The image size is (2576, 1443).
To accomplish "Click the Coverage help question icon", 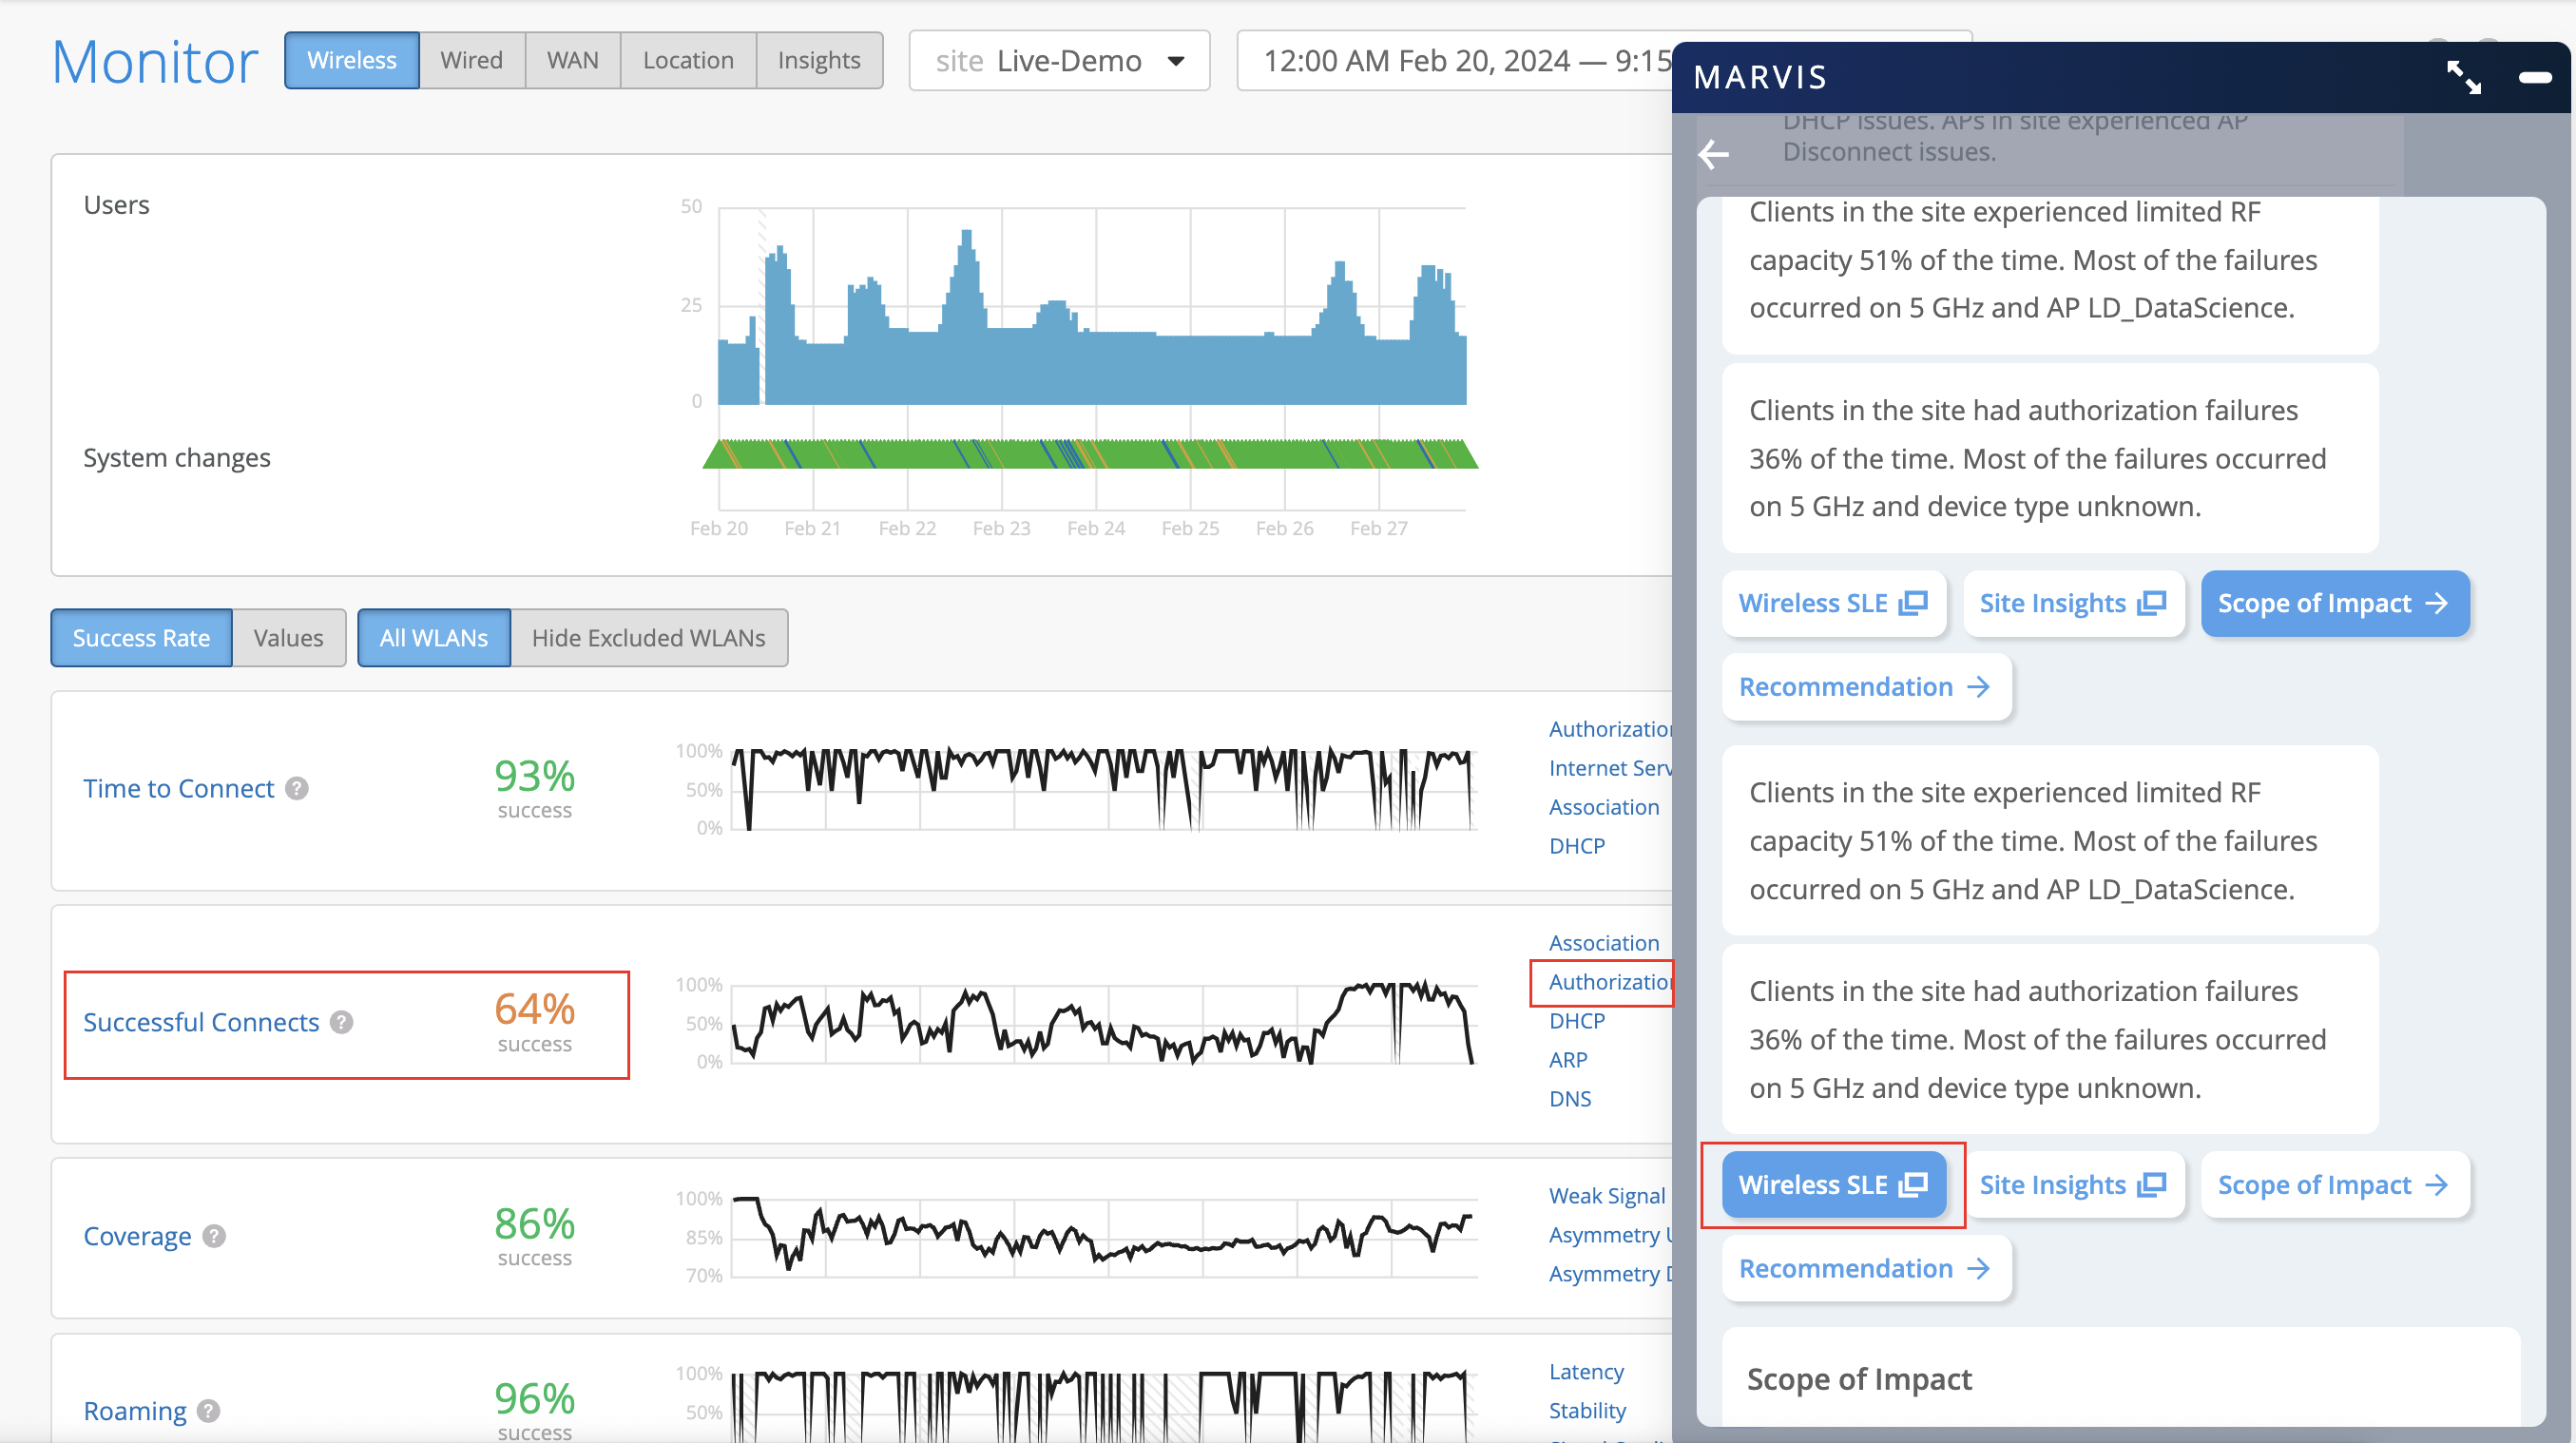I will coord(214,1236).
